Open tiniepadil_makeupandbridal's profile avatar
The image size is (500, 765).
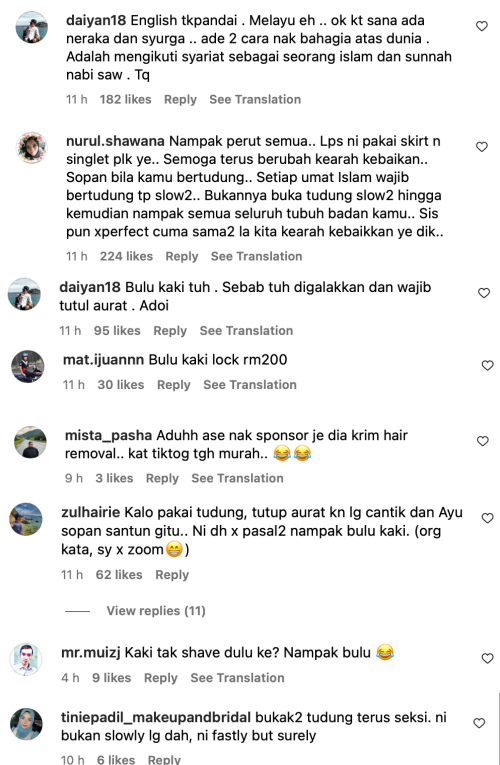coord(26,724)
